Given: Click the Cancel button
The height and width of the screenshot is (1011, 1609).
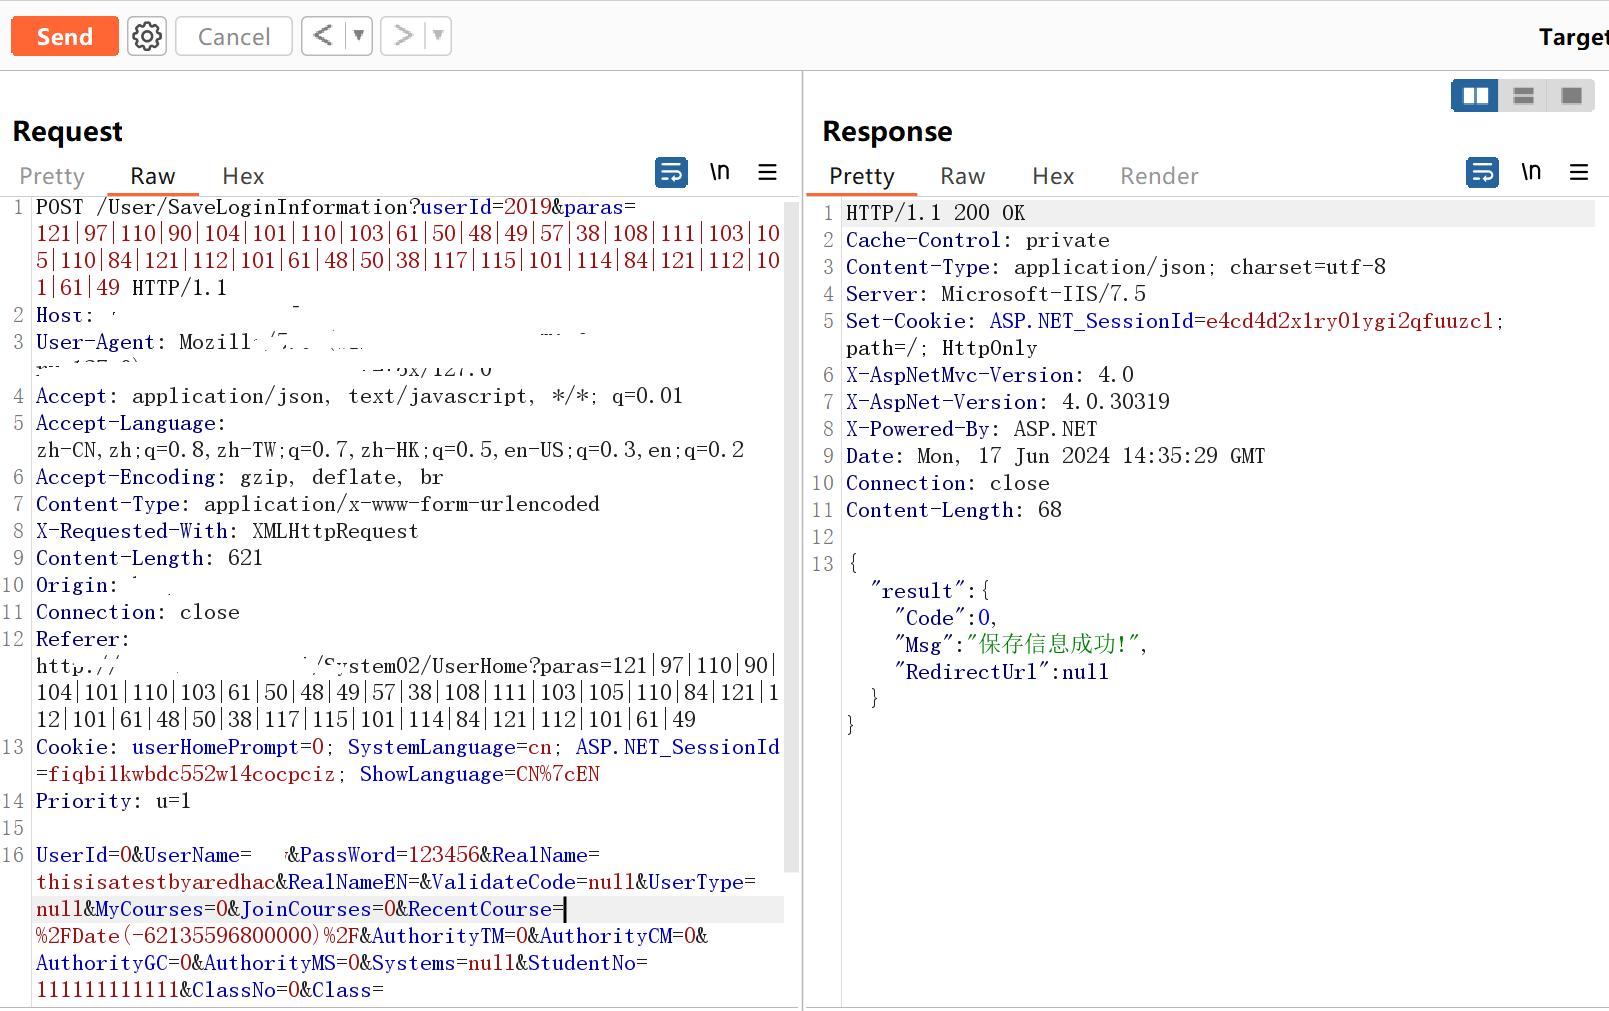Looking at the screenshot, I should coord(234,36).
